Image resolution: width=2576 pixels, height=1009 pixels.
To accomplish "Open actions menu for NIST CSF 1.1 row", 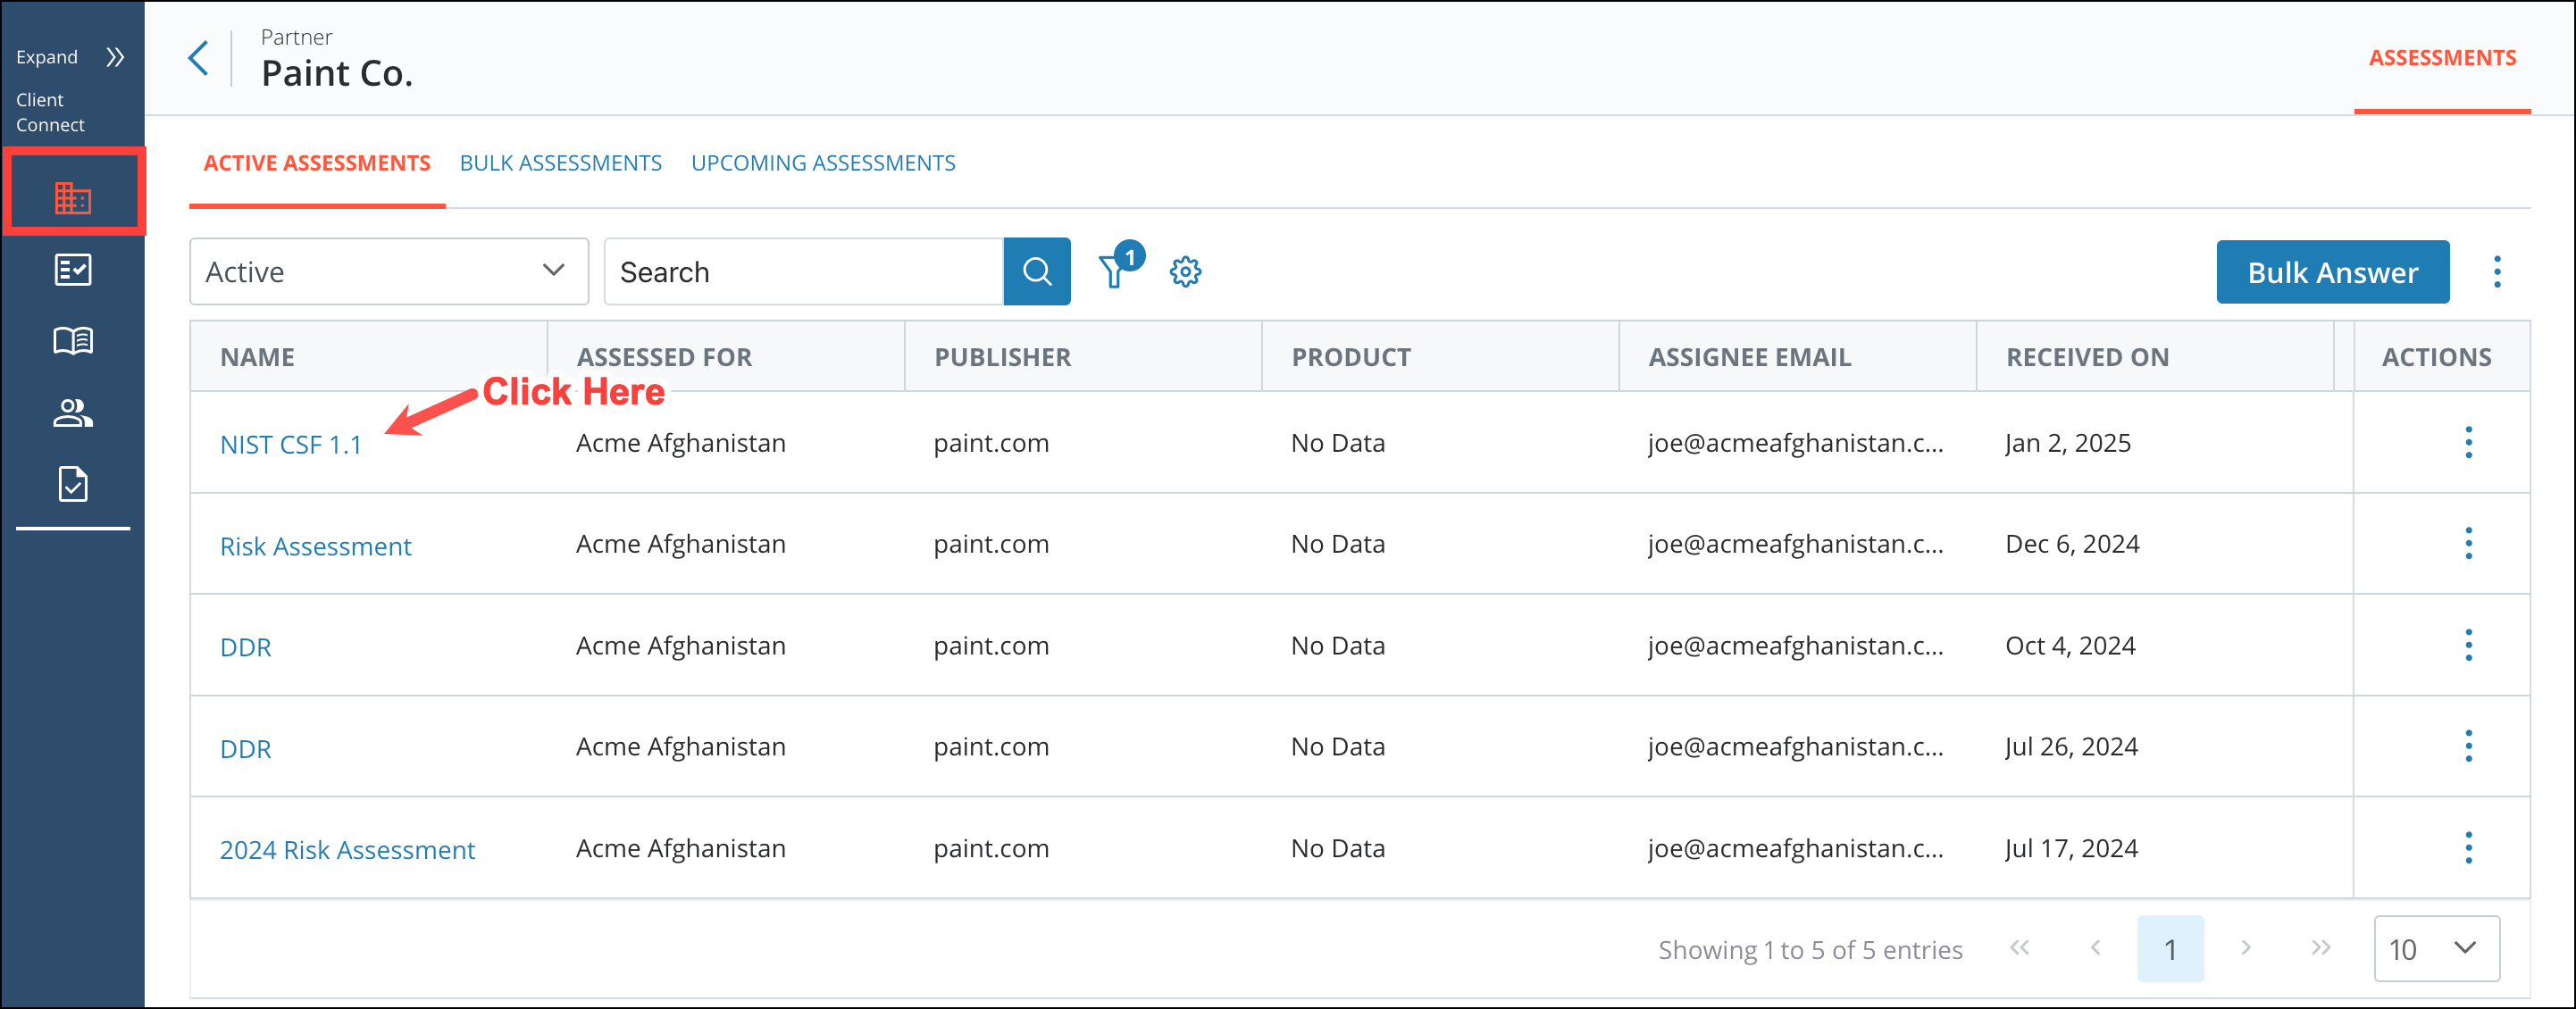I will (x=2468, y=442).
